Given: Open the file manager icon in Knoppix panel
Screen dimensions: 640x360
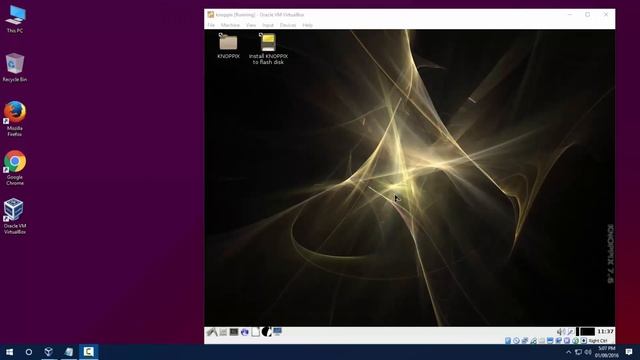Looking at the screenshot, I should click(x=223, y=332).
